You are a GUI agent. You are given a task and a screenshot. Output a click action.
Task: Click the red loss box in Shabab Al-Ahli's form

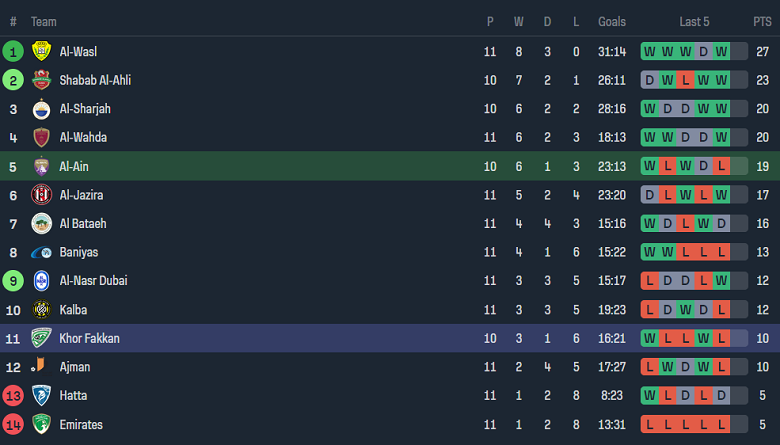coord(686,80)
